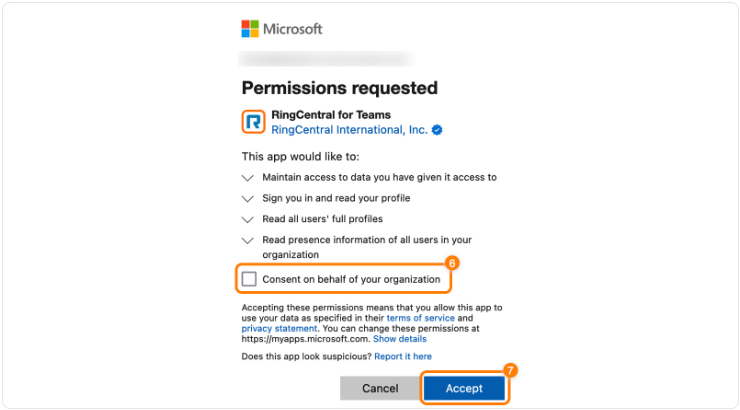Tick Consent on behalf of your organization

click(x=249, y=279)
